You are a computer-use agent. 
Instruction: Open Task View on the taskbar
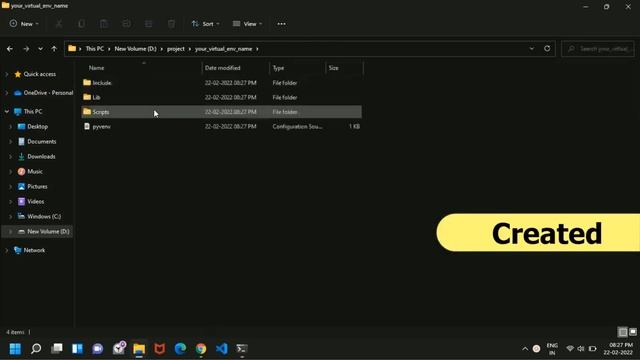pos(57,349)
